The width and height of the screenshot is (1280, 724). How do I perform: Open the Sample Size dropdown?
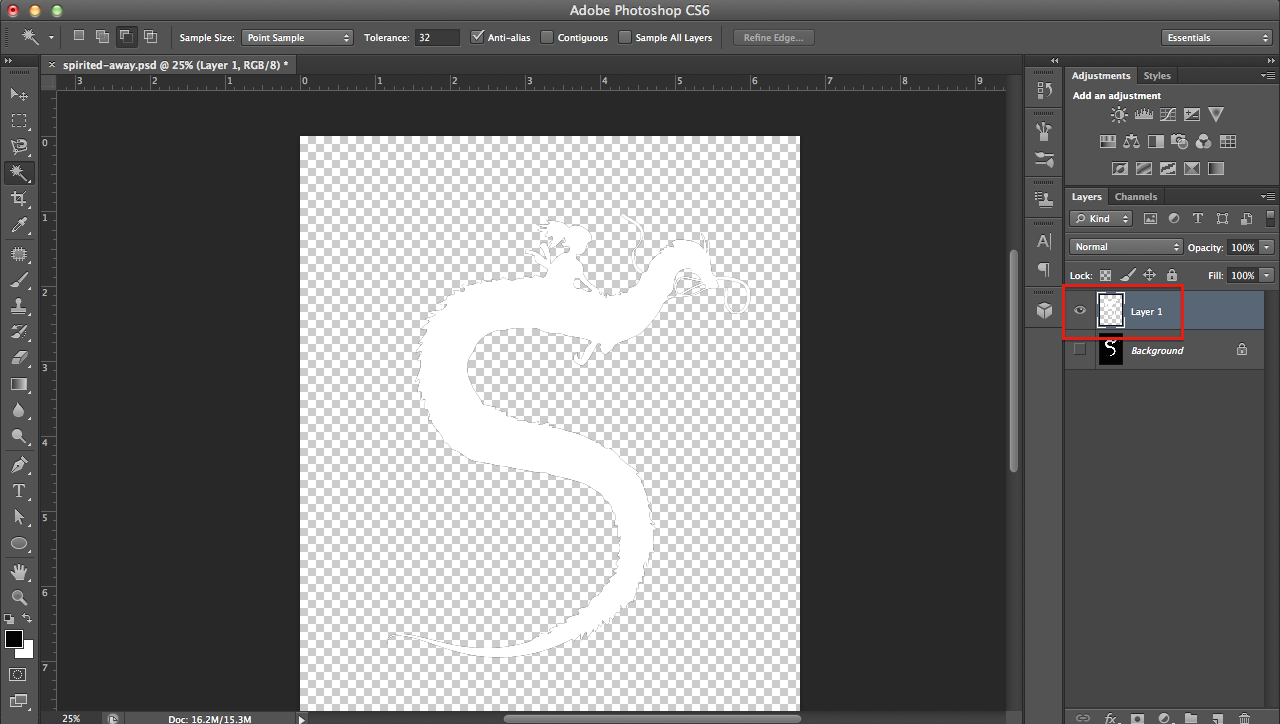coord(298,37)
